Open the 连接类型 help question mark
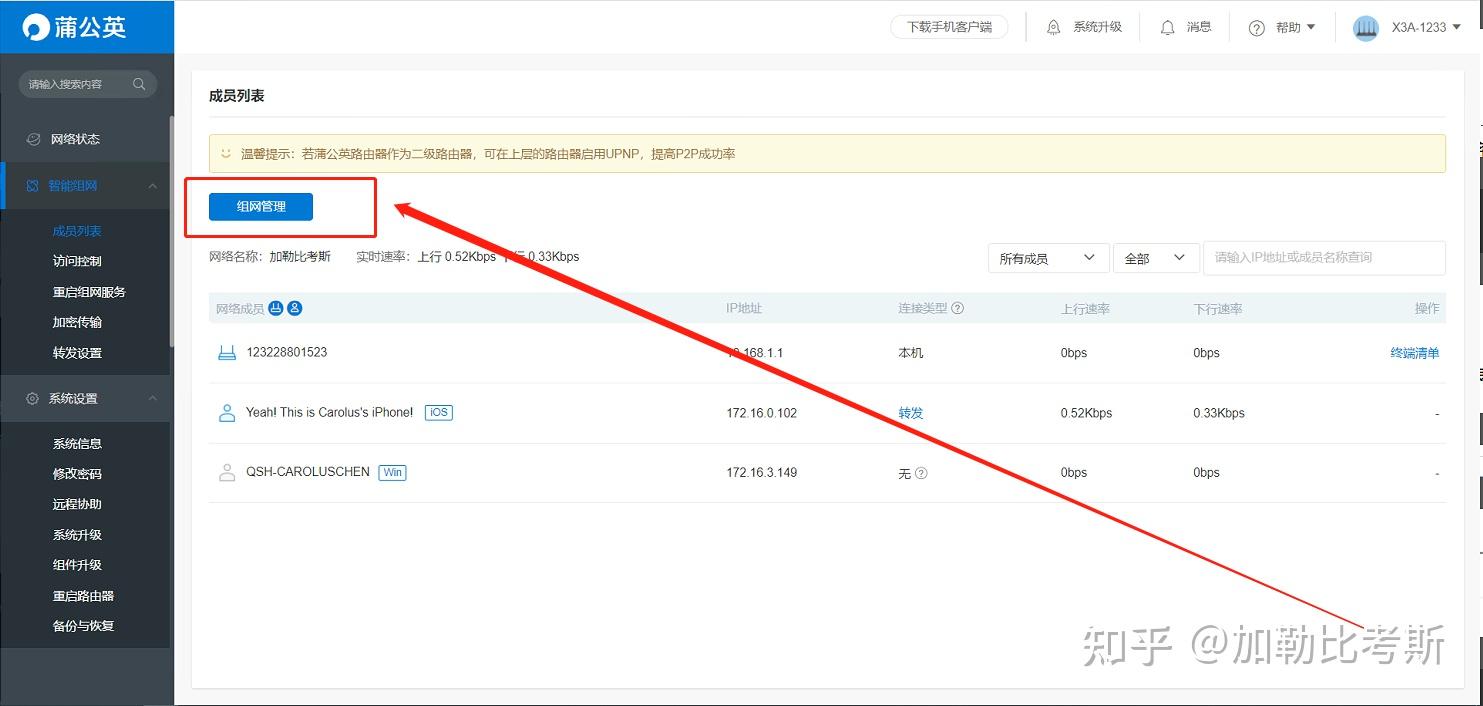Image resolution: width=1483 pixels, height=706 pixels. click(957, 308)
